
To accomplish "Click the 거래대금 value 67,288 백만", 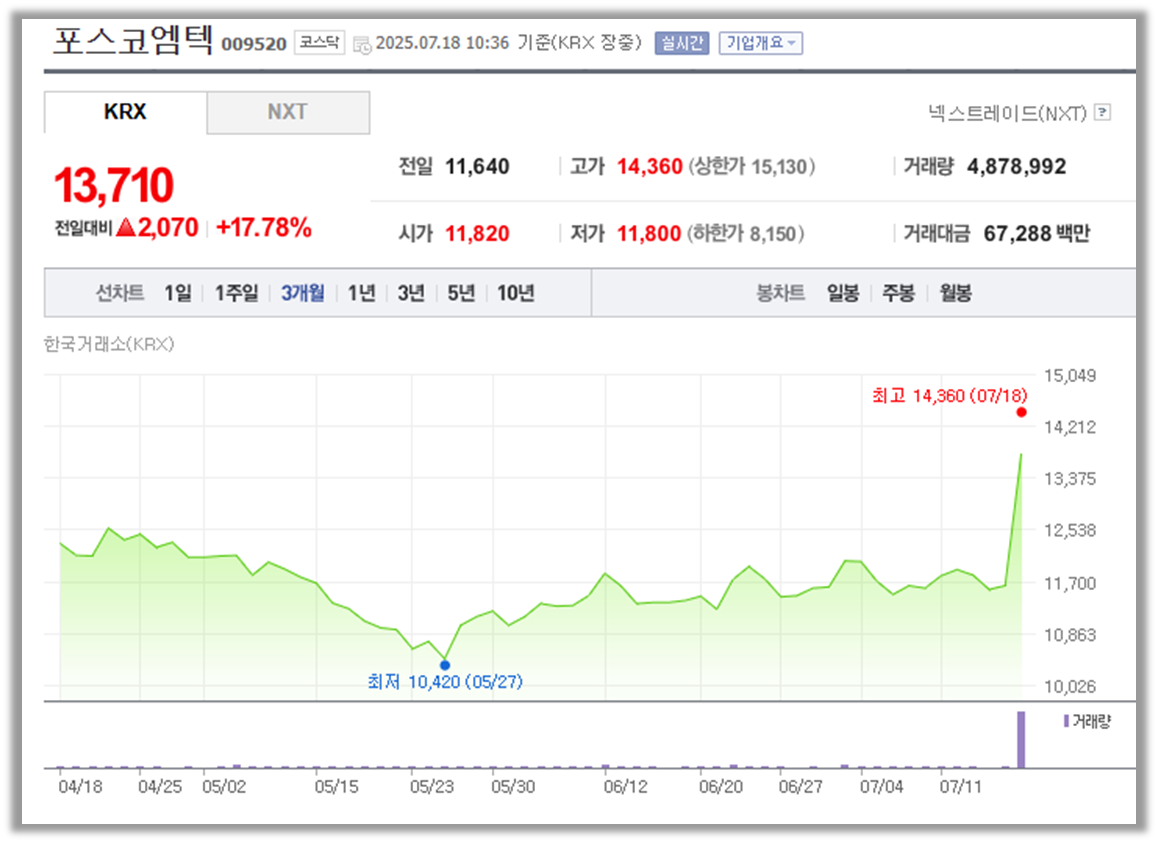I will (1037, 233).
